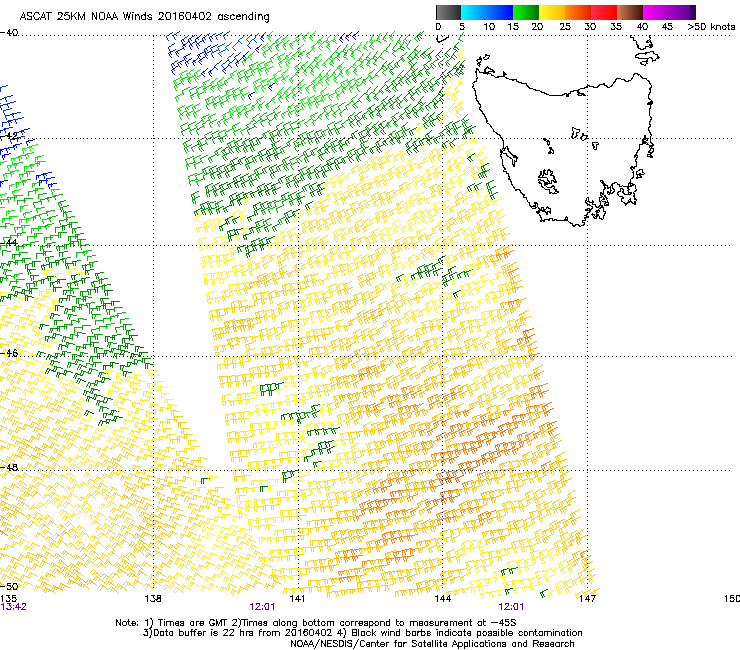
Task: Select the "12:01" time label between 144 and 147
Action: (x=511, y=607)
